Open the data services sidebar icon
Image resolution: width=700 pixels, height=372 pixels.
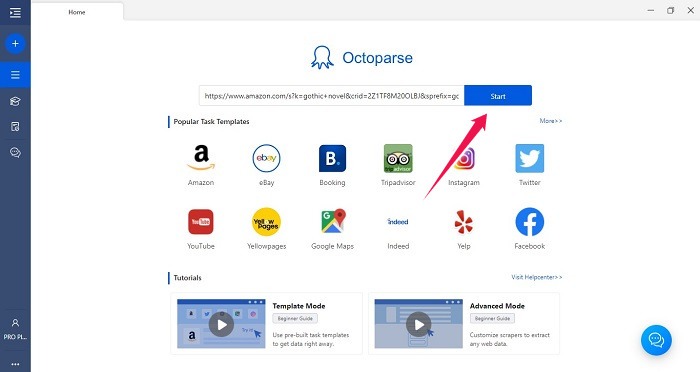(x=15, y=127)
